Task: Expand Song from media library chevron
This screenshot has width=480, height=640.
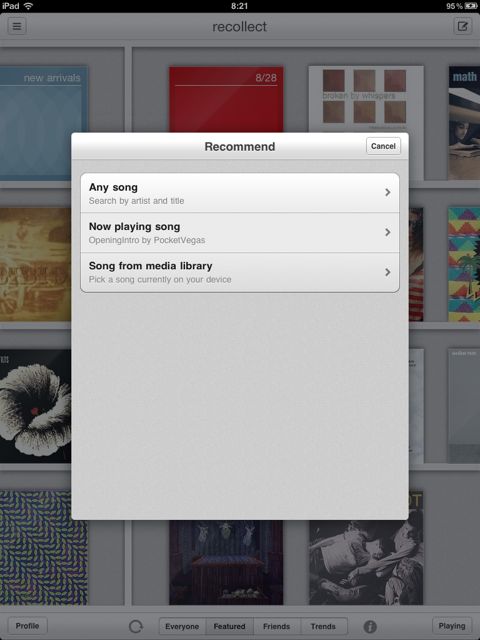Action: coord(387,272)
